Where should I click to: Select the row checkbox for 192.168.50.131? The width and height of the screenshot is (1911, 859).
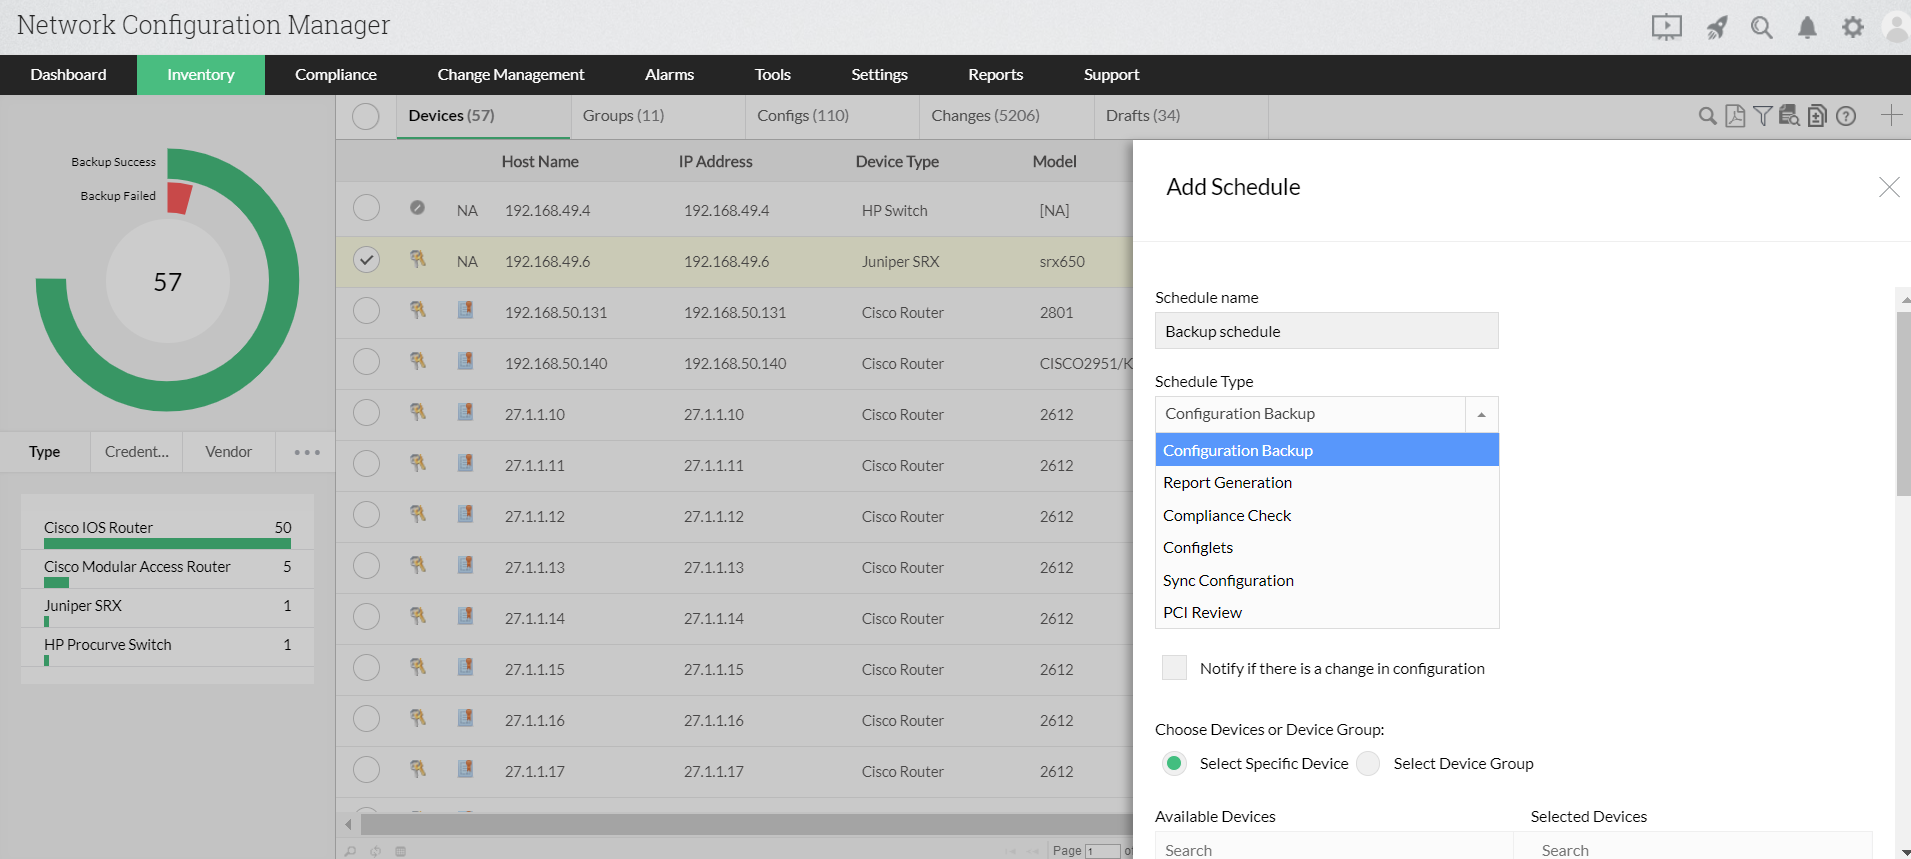pyautogui.click(x=366, y=311)
